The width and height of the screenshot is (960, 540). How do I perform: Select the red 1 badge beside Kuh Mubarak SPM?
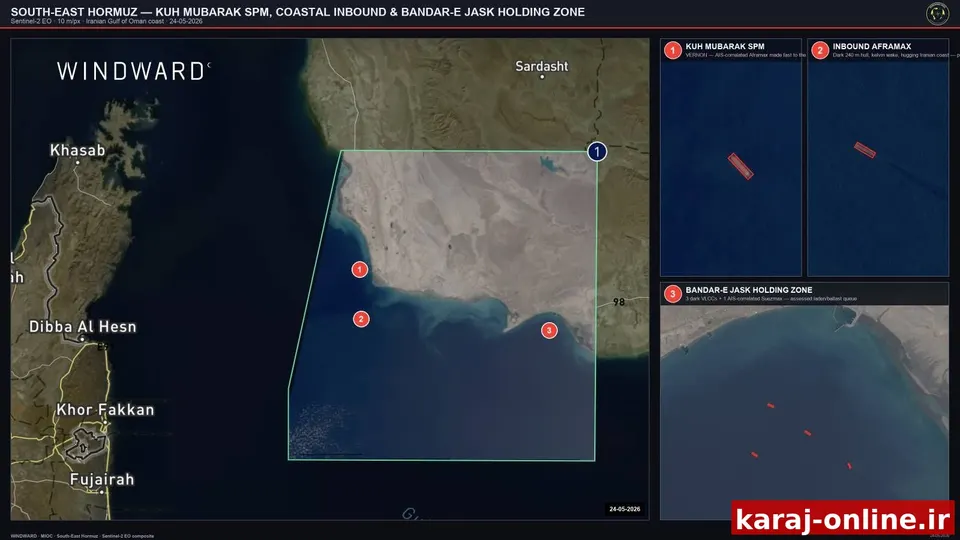672,50
